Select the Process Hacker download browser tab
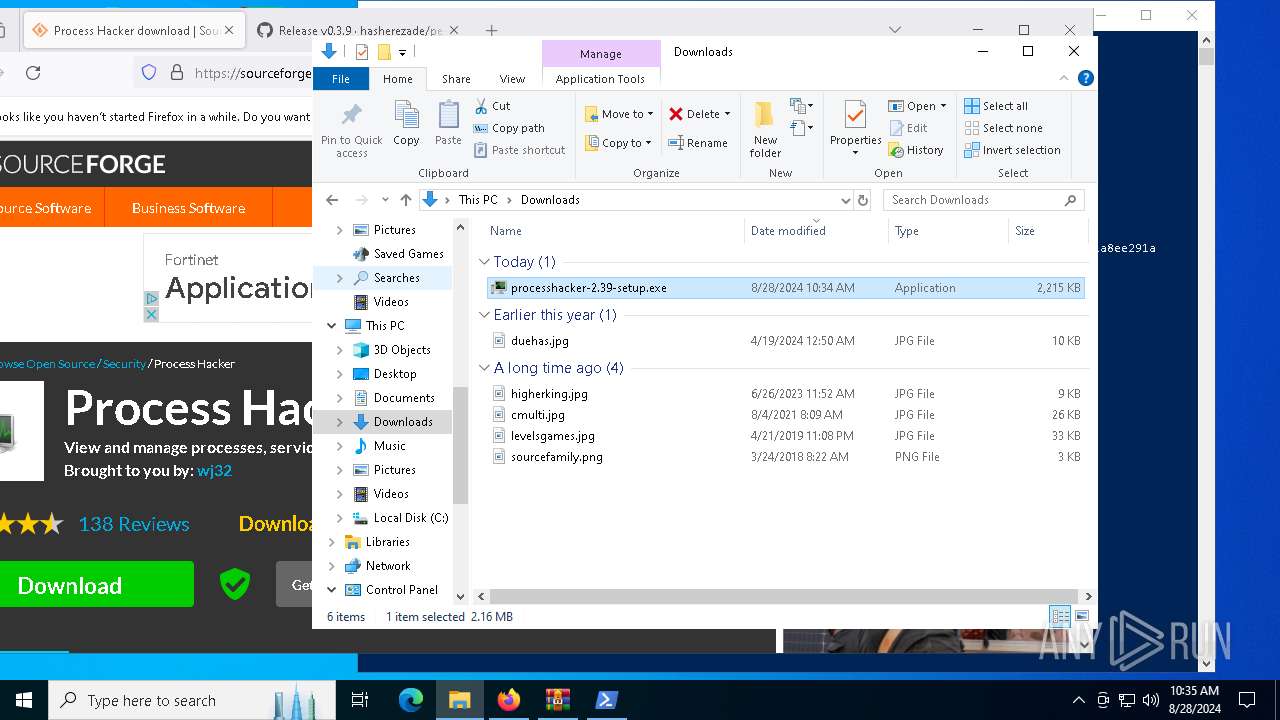Viewport: 1280px width, 720px height. [133, 30]
